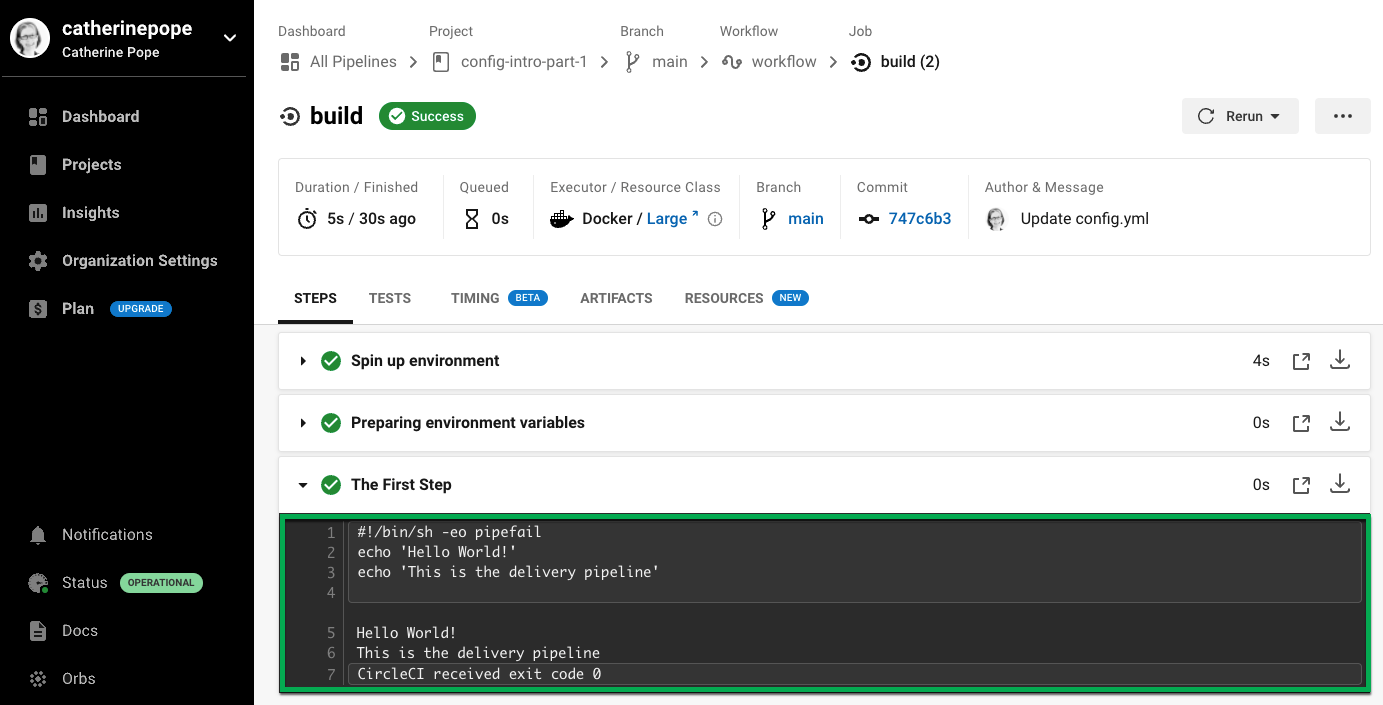Download Spin up environment step output
Screen dimensions: 1383x705
point(1340,361)
